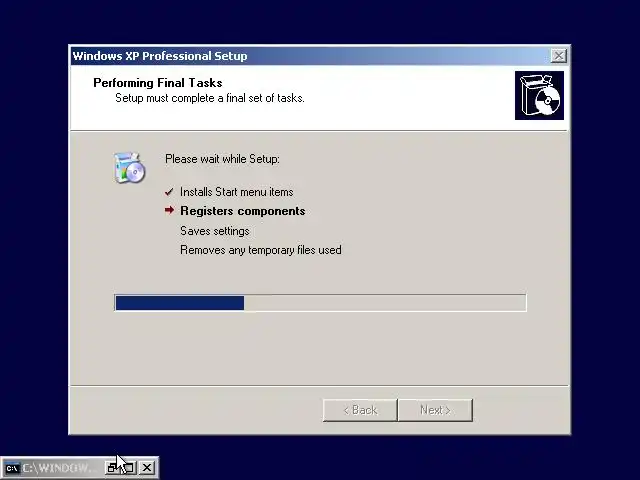Click 'Installs Start menu items' text
This screenshot has height=480, width=640.
coord(237,192)
